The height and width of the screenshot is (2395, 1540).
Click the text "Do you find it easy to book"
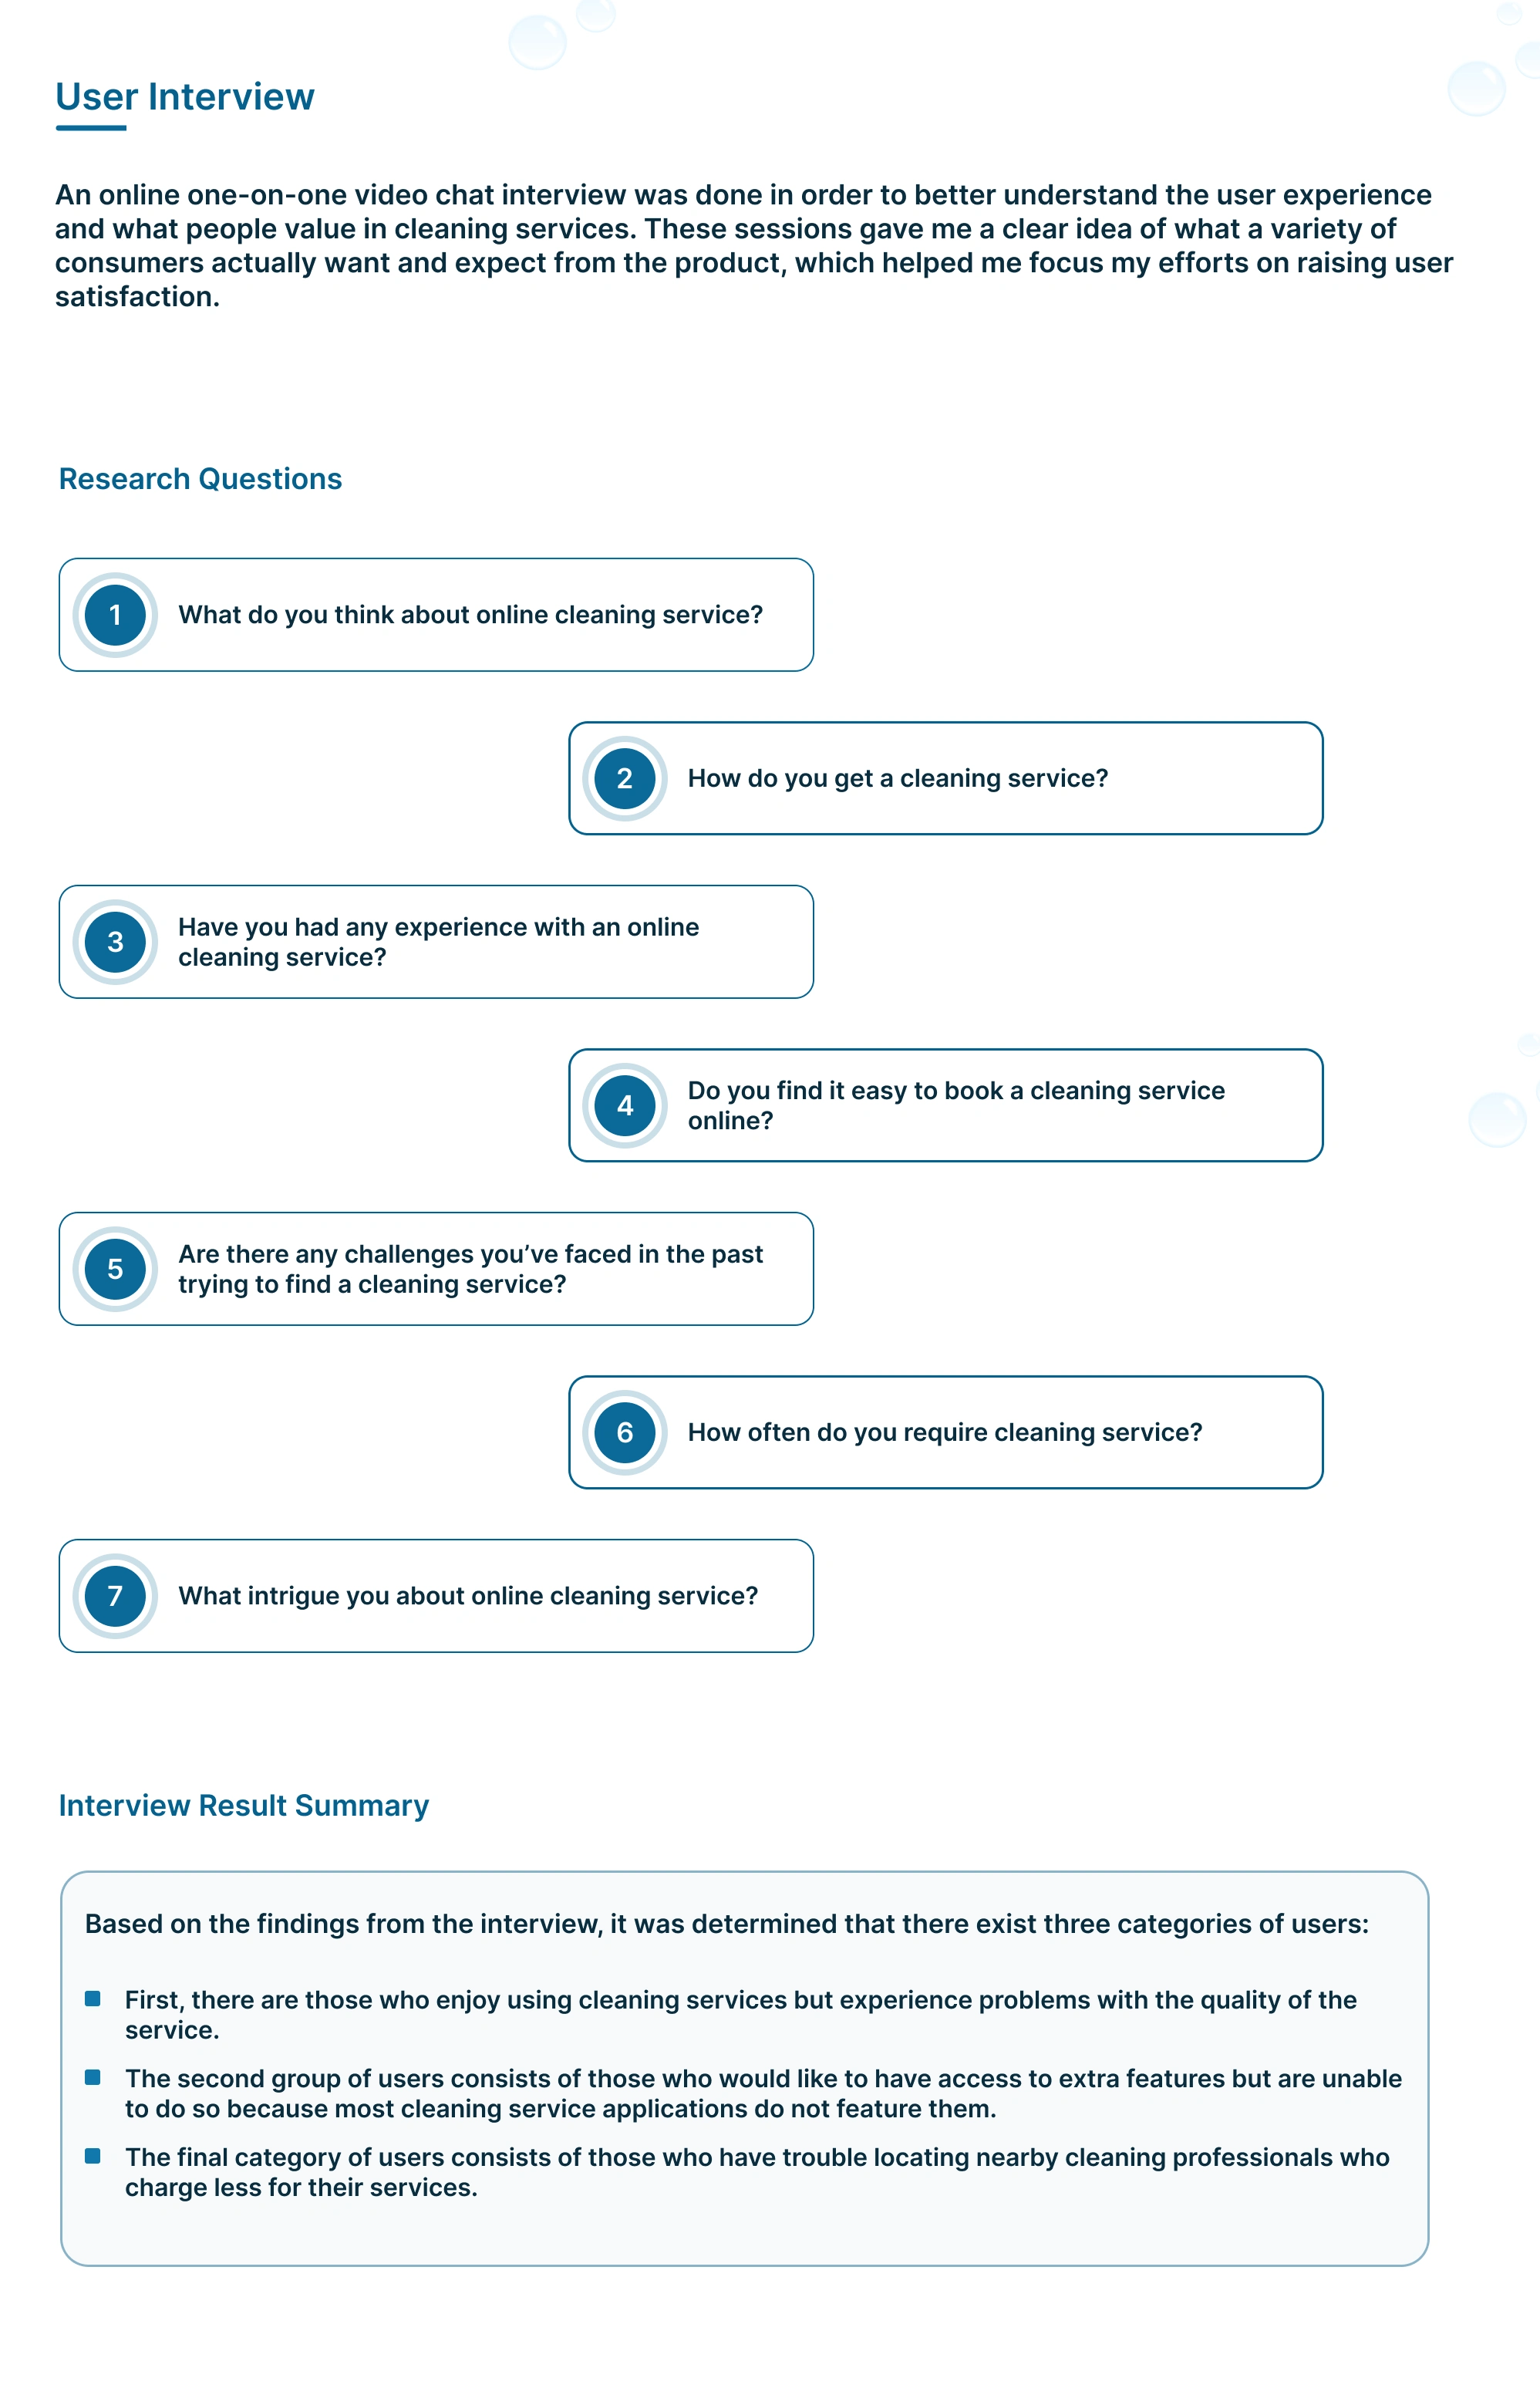pyautogui.click(x=955, y=1091)
